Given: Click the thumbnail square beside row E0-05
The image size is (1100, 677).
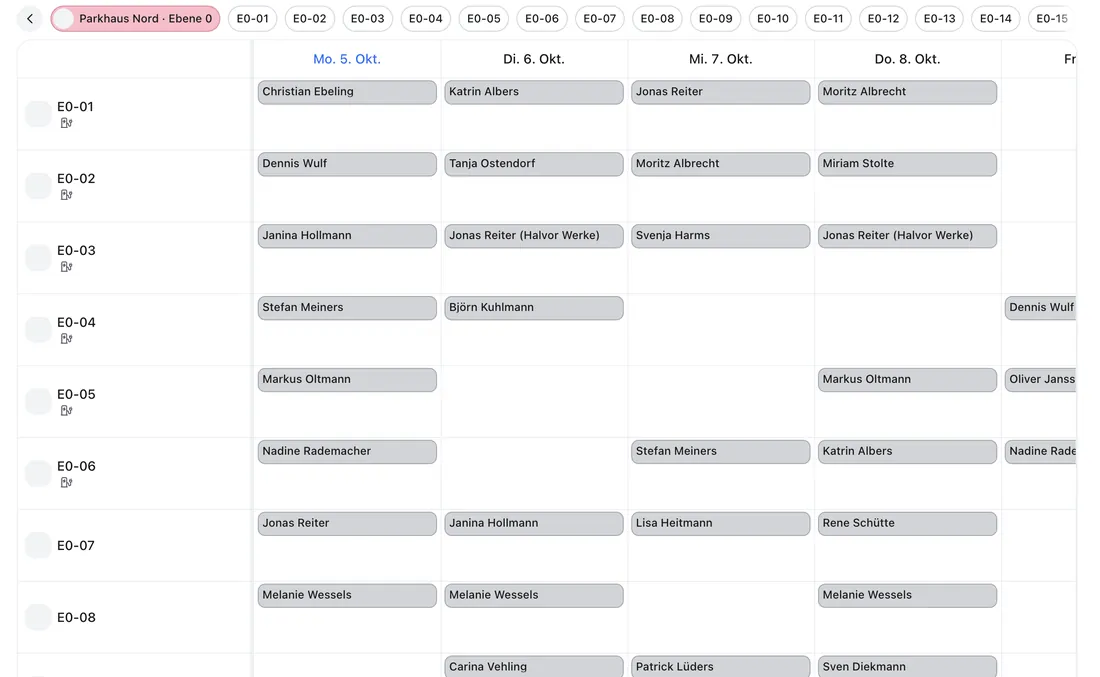Looking at the screenshot, I should (38, 401).
